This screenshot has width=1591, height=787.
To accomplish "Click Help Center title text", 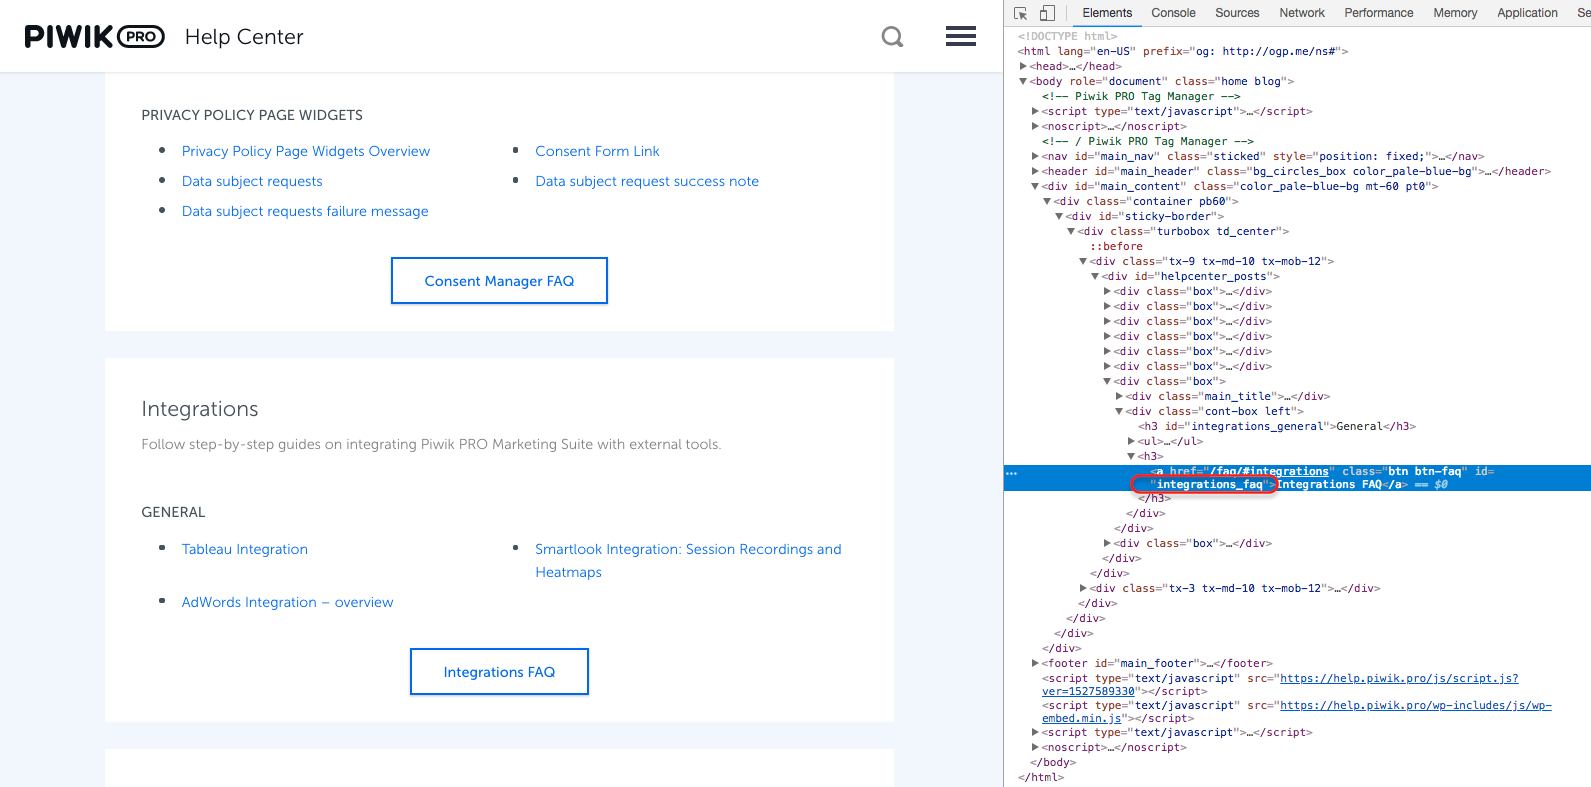I will [x=244, y=37].
